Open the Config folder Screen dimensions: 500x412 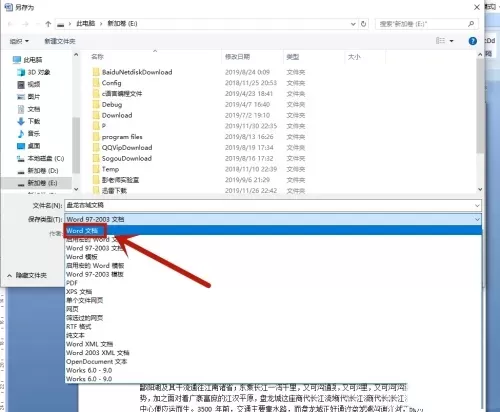[x=107, y=83]
